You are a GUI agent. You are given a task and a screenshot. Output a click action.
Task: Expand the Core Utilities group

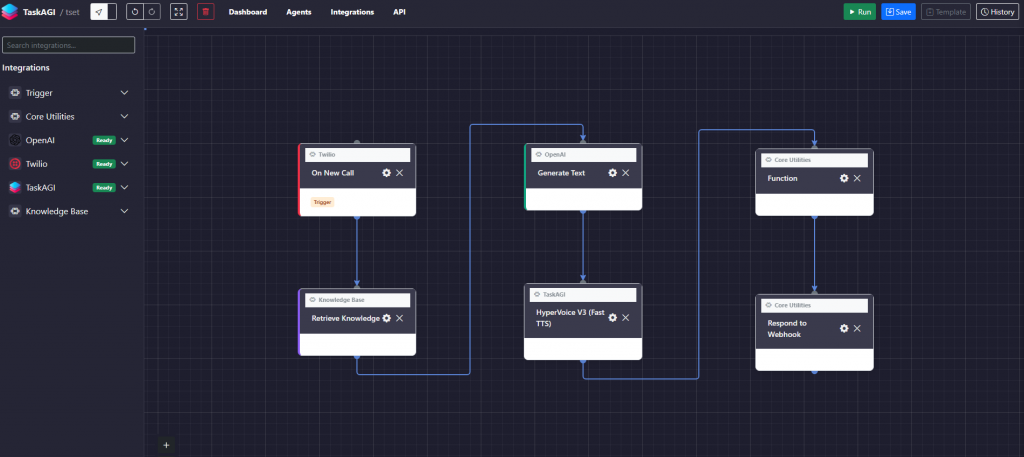click(x=124, y=116)
